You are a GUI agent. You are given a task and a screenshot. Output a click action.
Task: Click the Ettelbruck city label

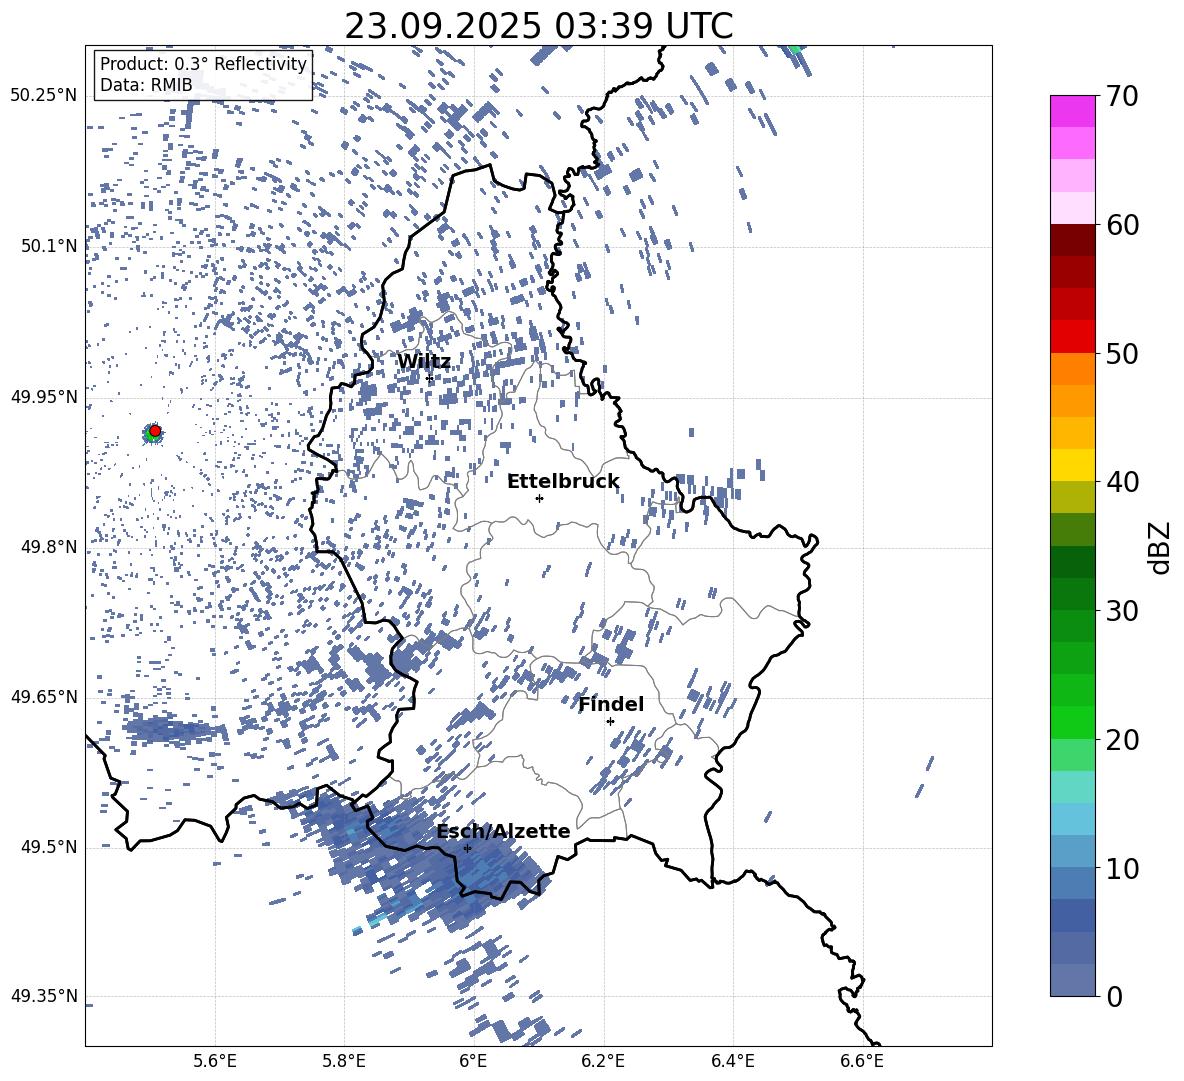563,481
